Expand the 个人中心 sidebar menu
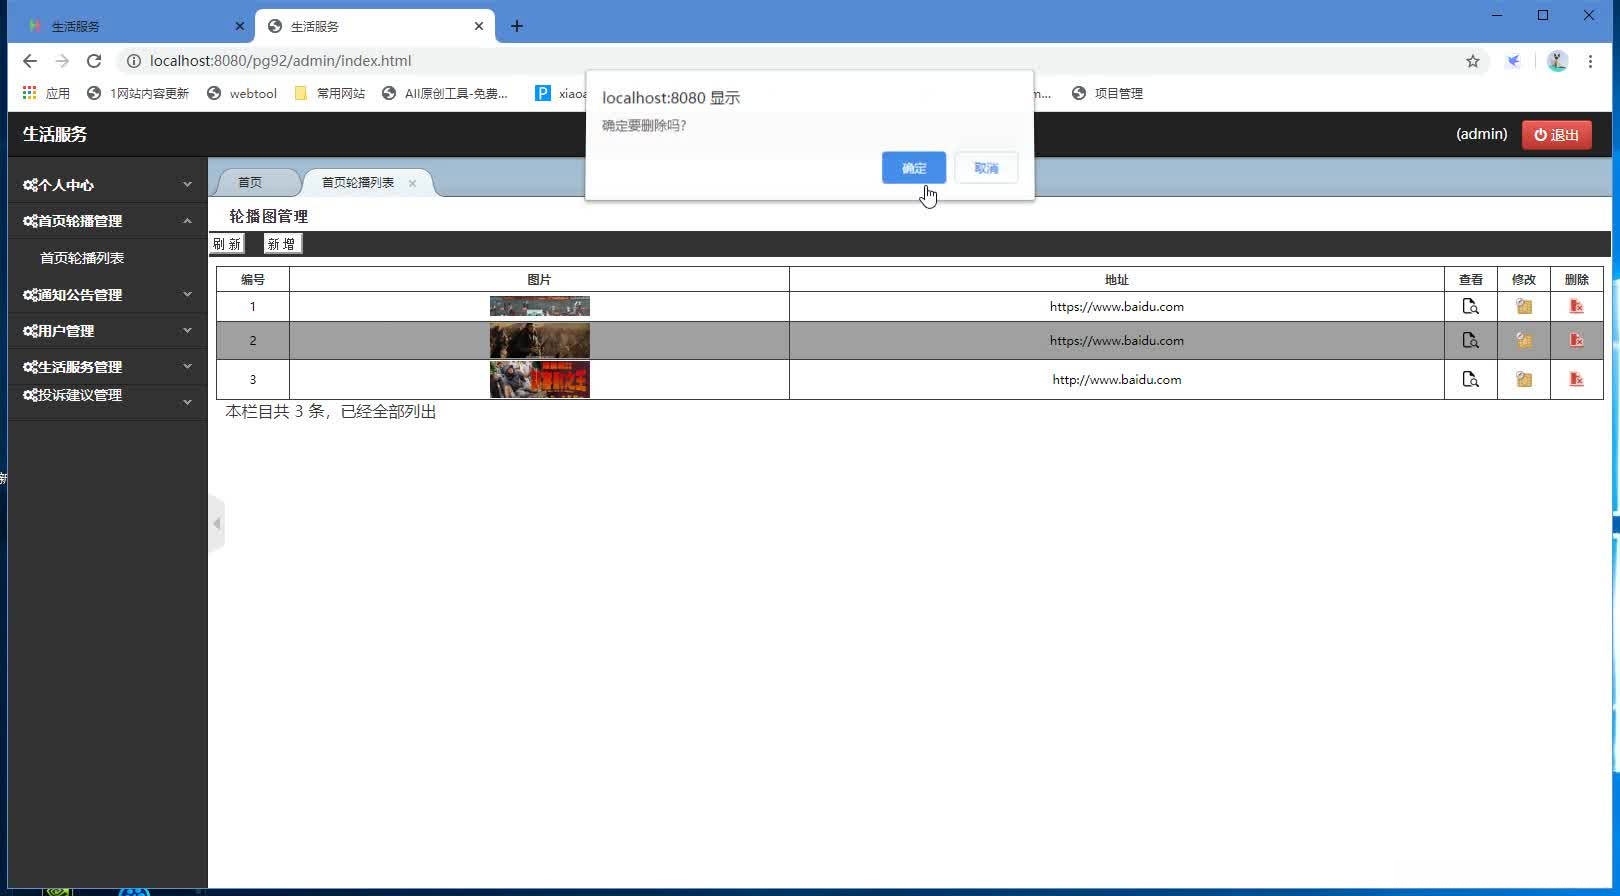The width and height of the screenshot is (1620, 896). 107,185
